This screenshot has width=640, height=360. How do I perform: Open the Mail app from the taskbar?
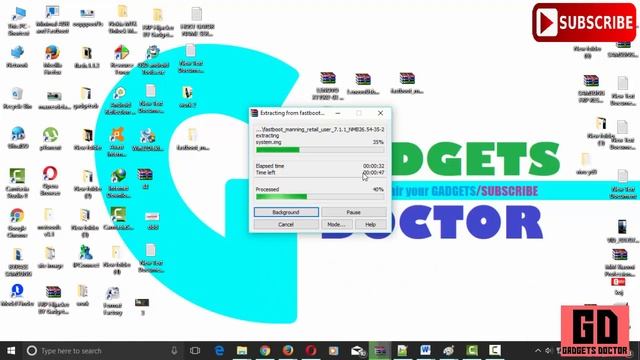click(357, 351)
